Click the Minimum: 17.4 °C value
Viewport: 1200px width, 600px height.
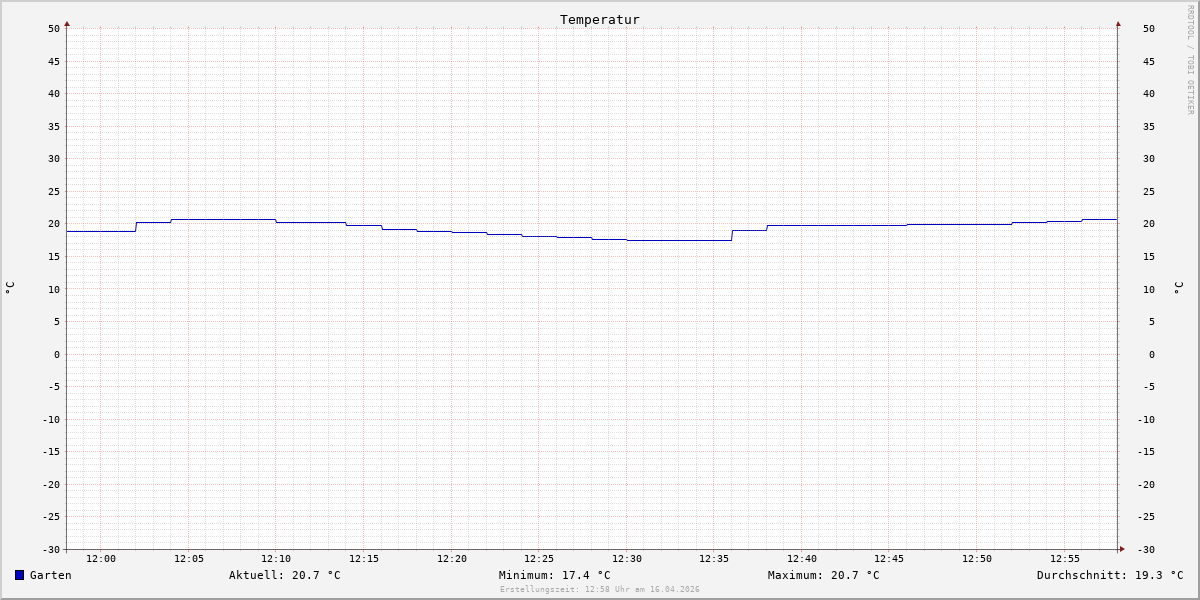click(x=555, y=575)
